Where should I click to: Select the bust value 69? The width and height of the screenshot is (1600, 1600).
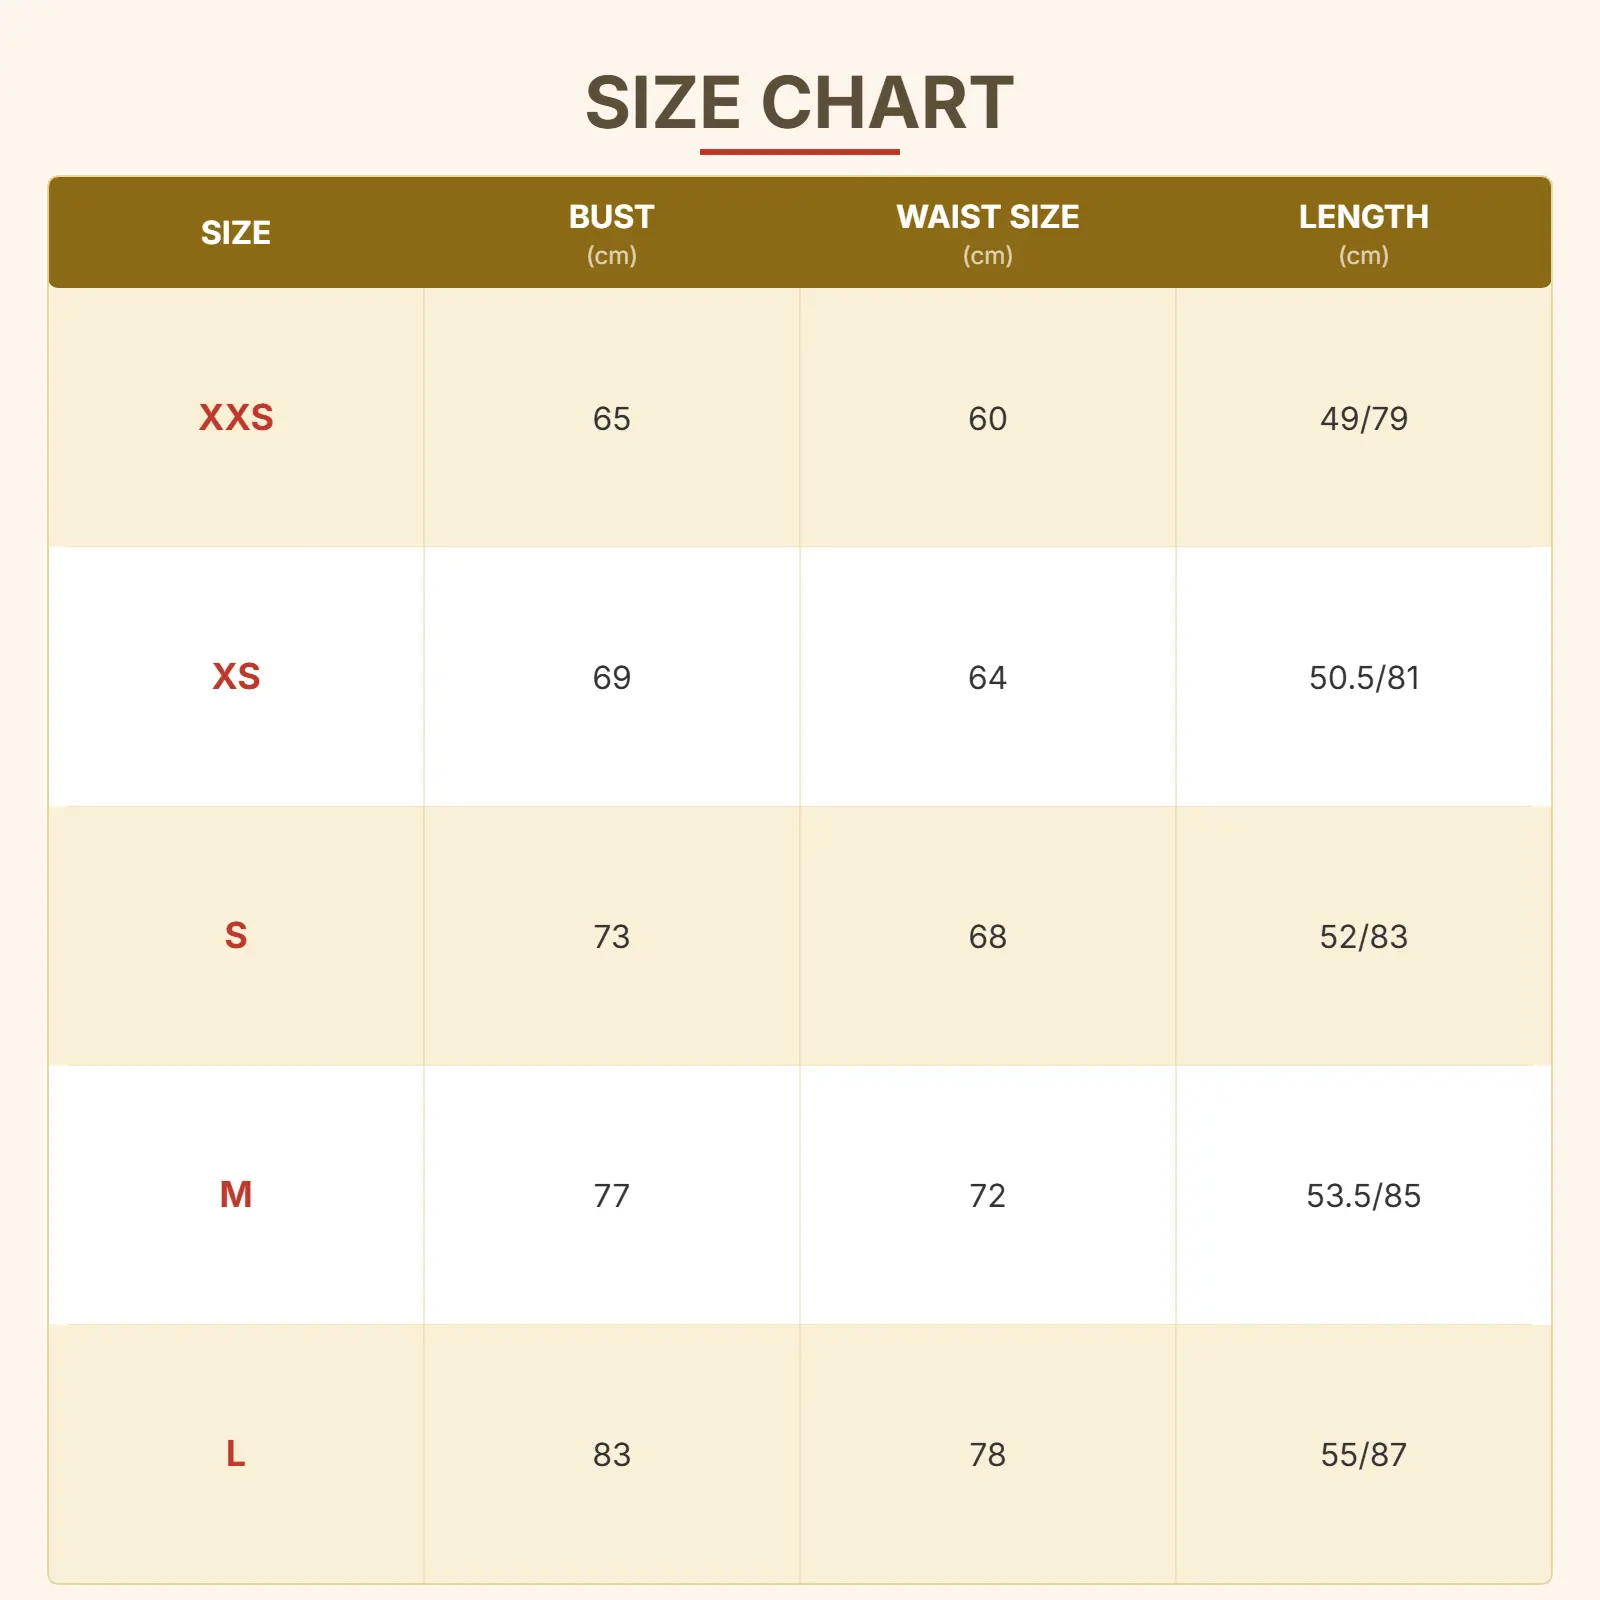[611, 677]
